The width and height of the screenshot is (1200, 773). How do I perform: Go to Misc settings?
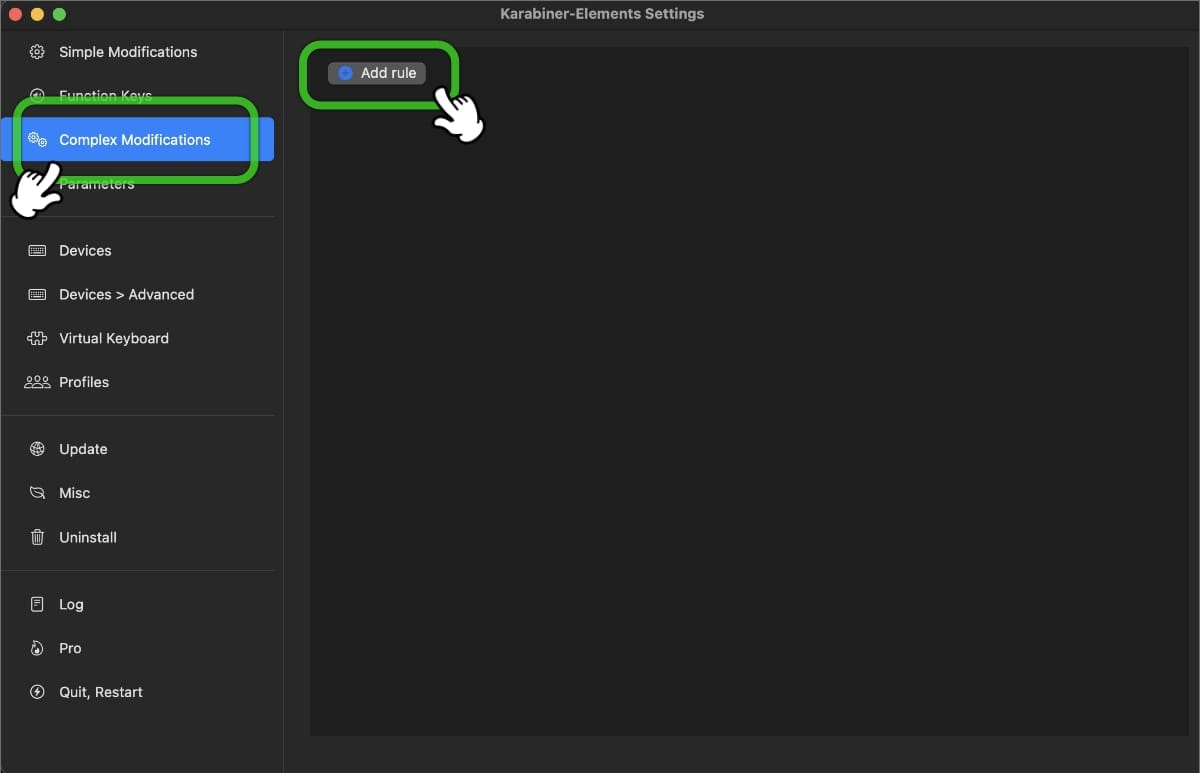click(137, 493)
